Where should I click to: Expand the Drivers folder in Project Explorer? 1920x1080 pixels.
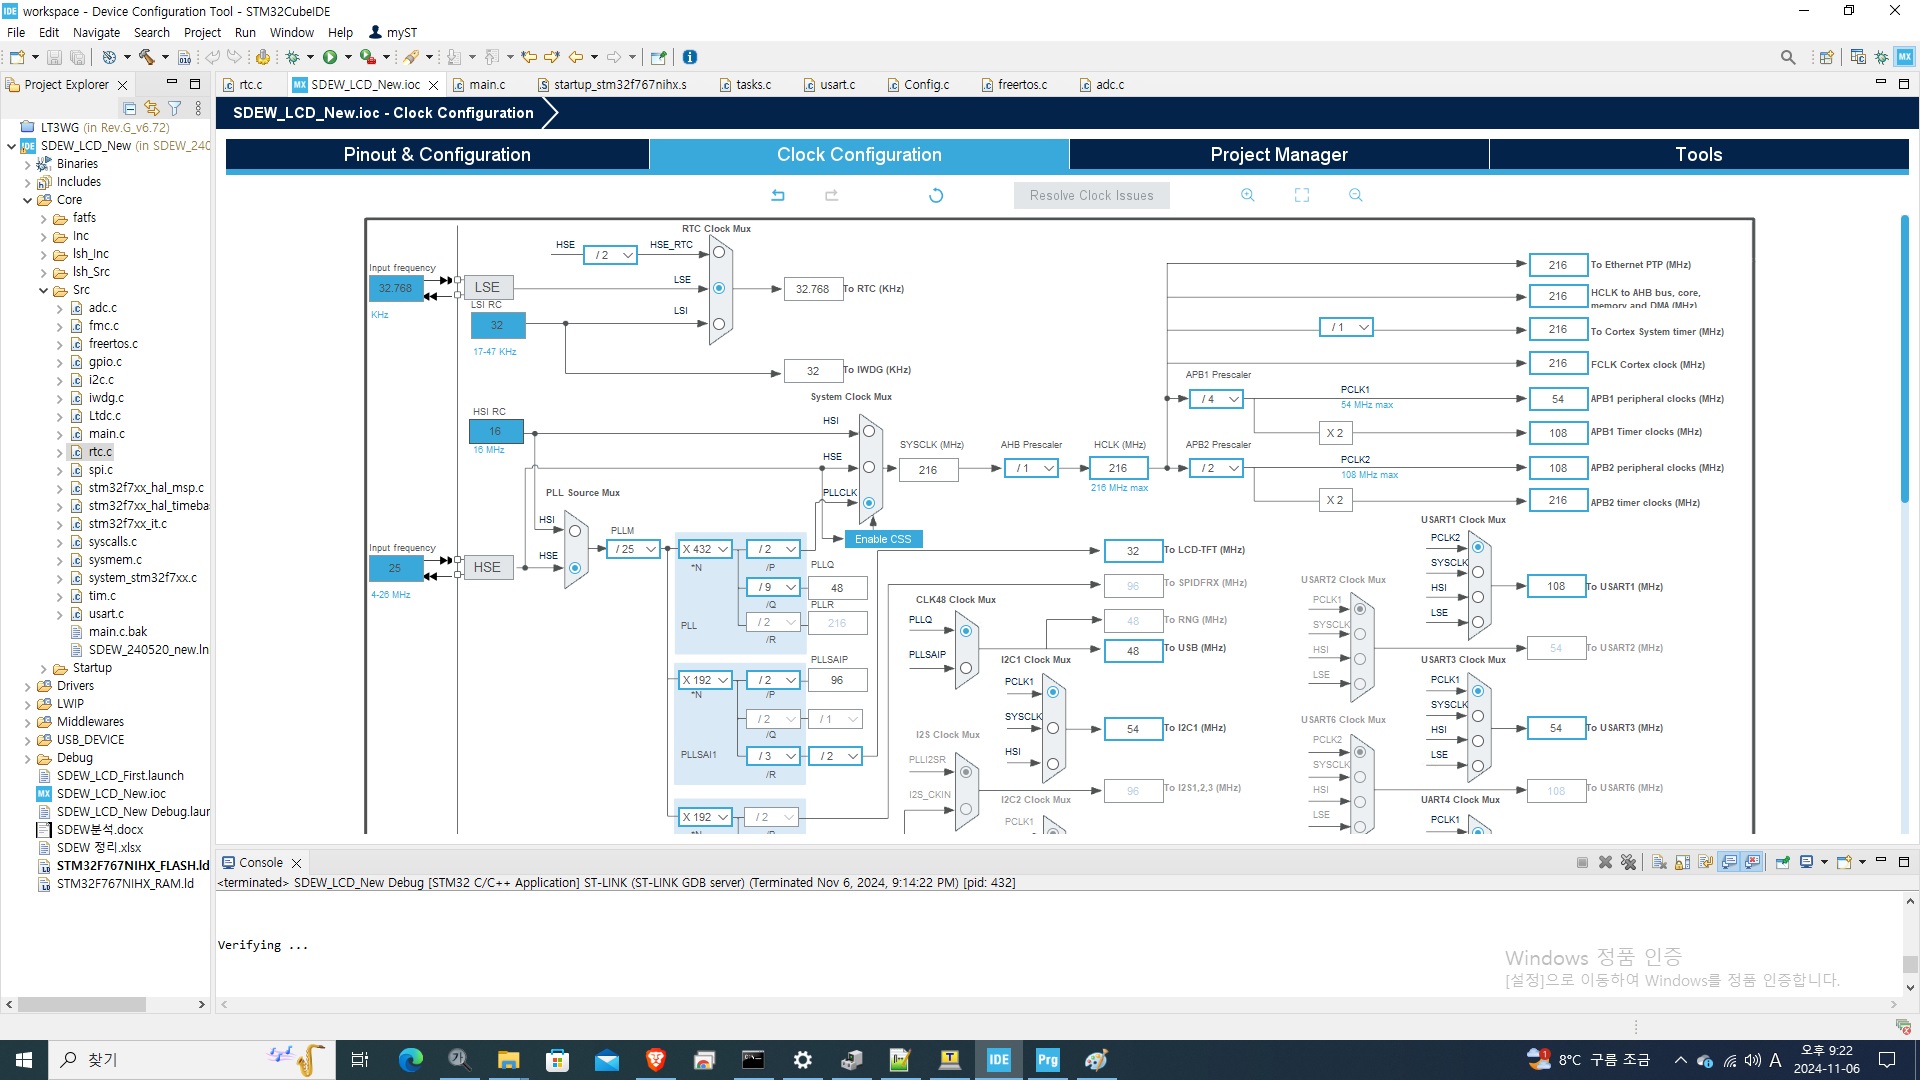(27, 686)
